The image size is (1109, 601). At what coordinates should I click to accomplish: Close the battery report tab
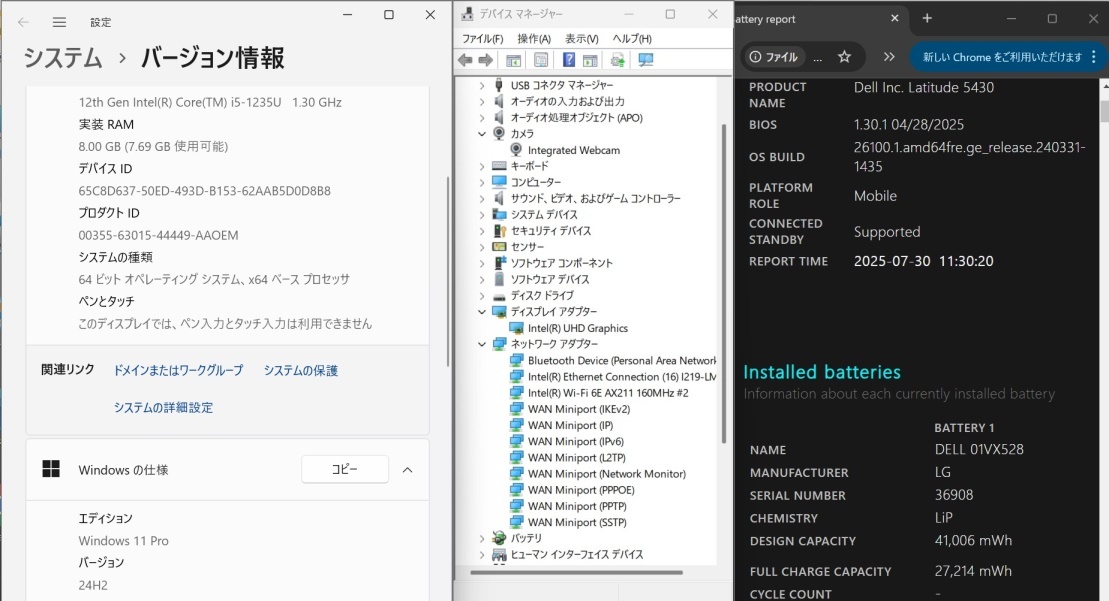pos(895,18)
